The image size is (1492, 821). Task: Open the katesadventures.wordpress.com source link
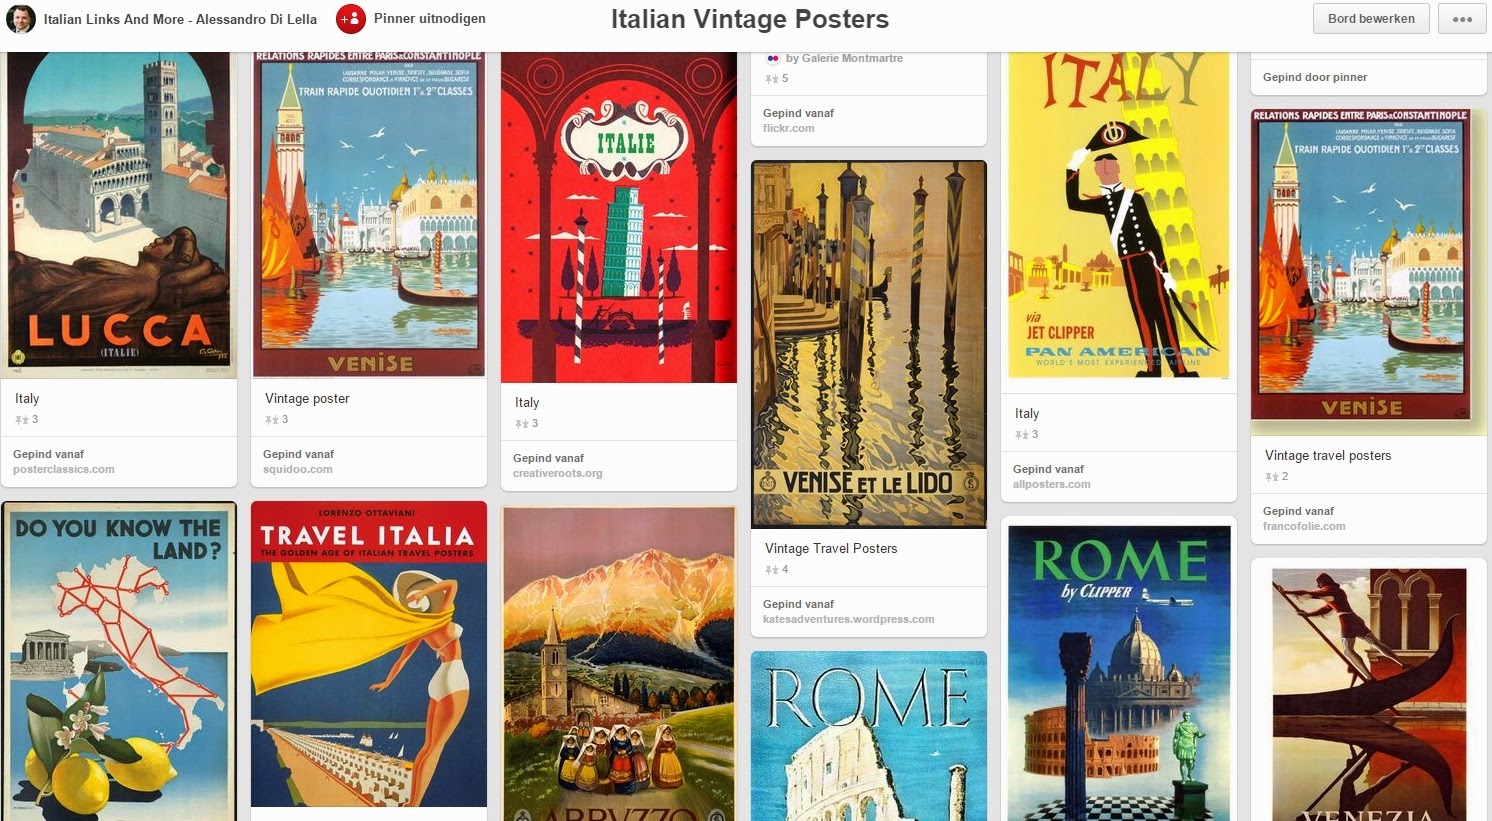[x=849, y=619]
